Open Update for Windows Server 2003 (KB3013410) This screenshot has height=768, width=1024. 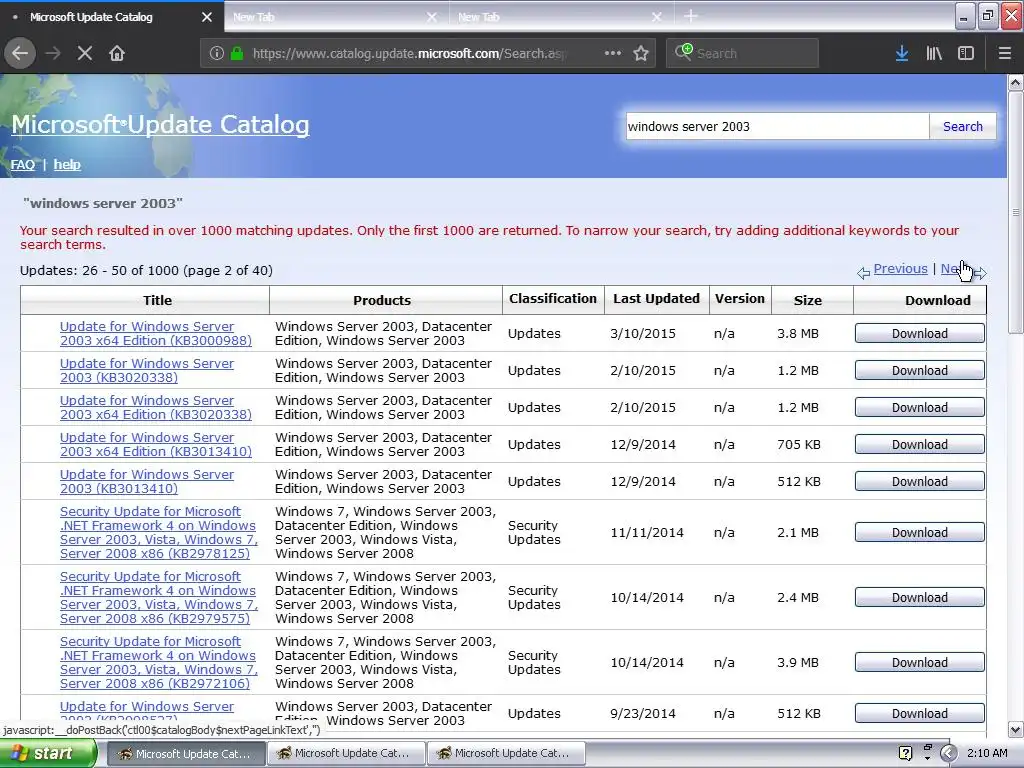147,482
